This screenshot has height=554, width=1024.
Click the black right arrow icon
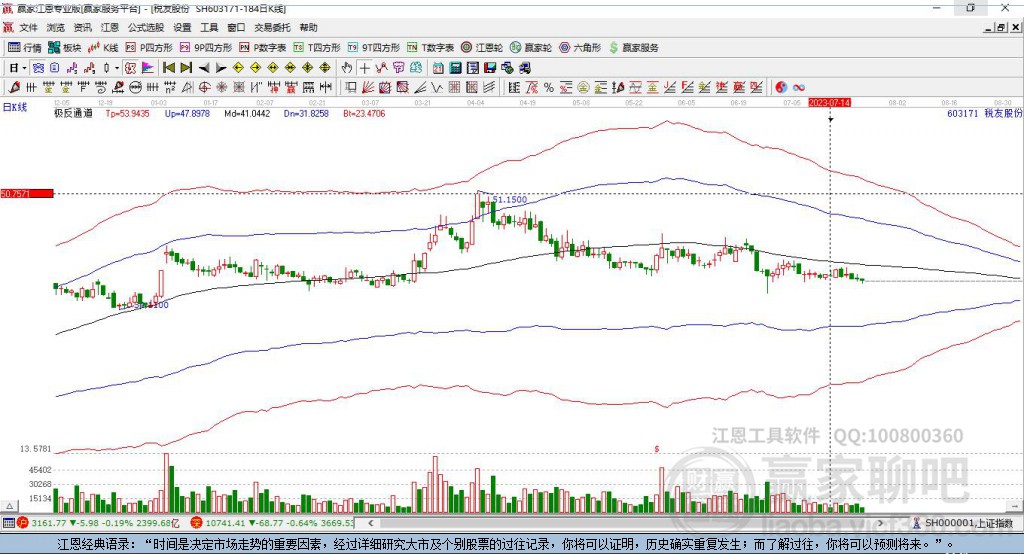click(221, 68)
